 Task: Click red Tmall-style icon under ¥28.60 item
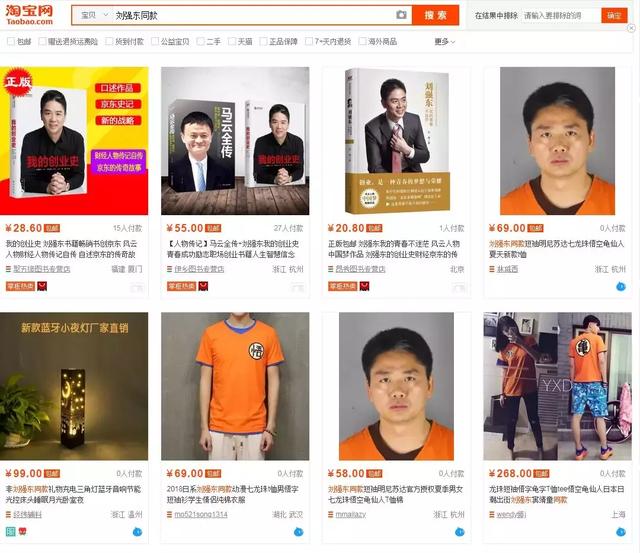[x=42, y=286]
